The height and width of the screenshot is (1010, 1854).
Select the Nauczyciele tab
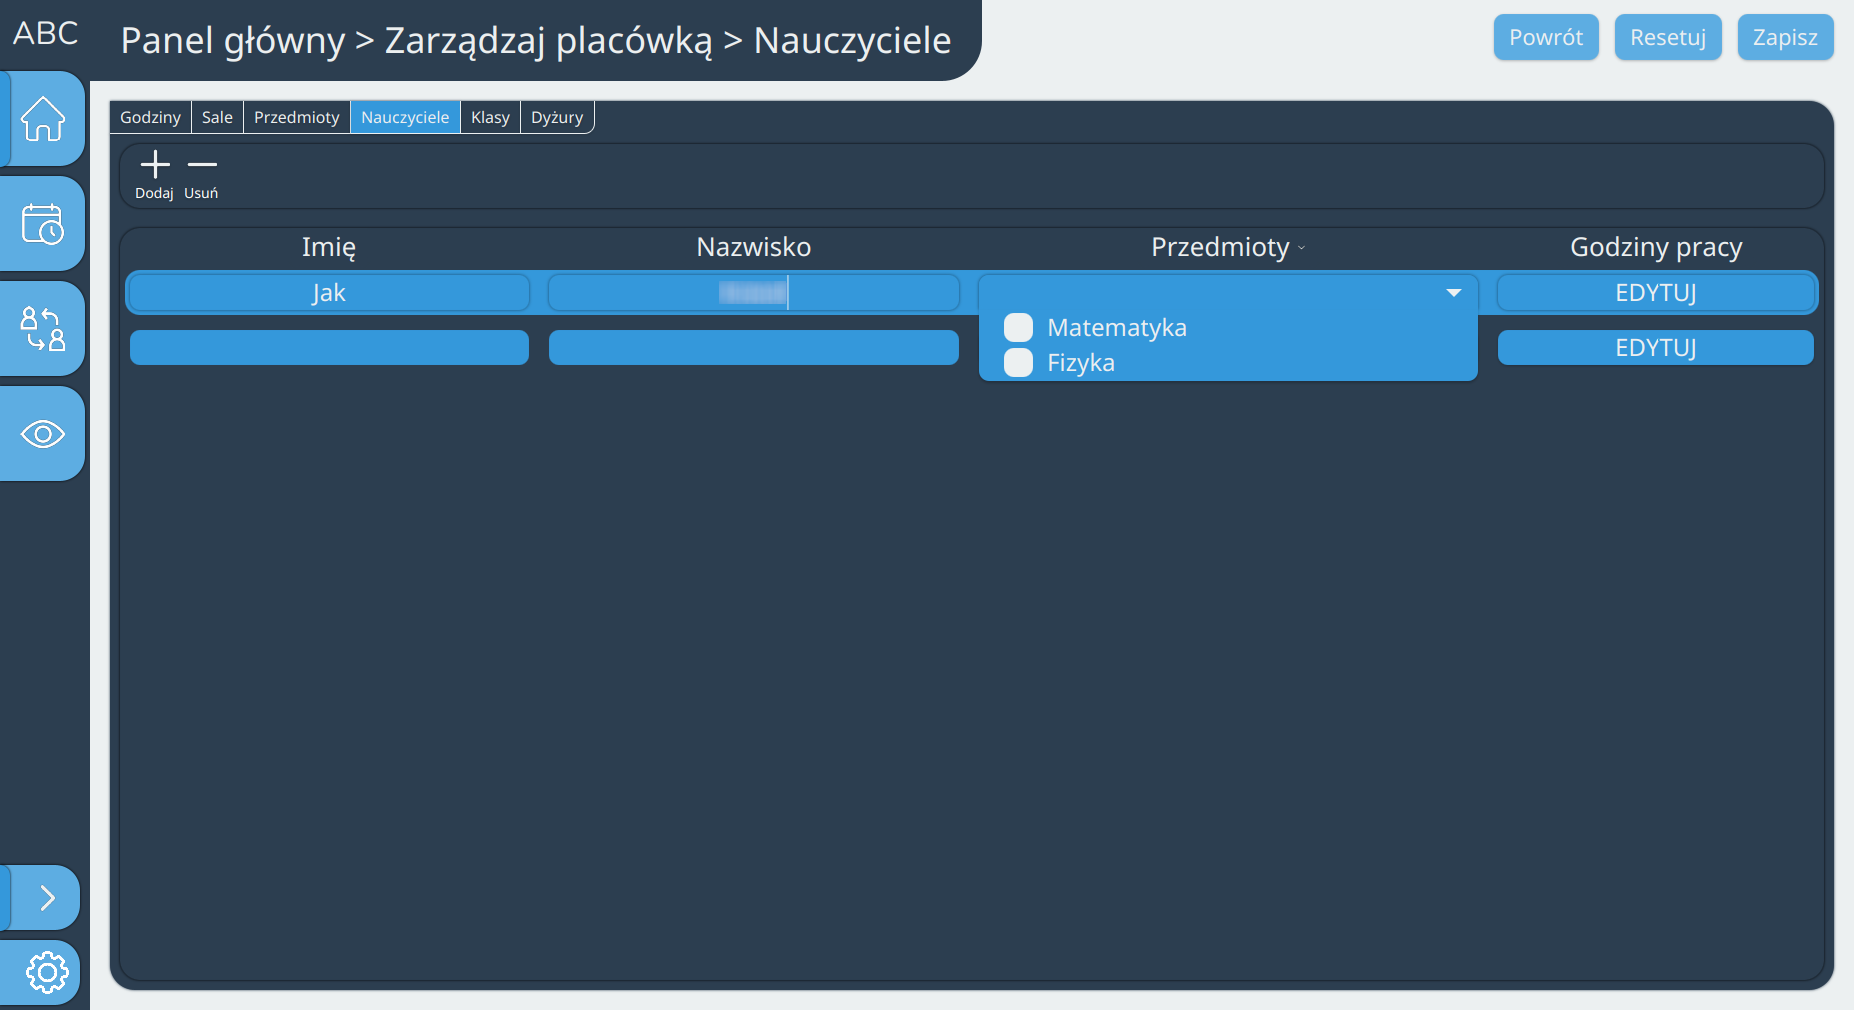click(x=405, y=117)
